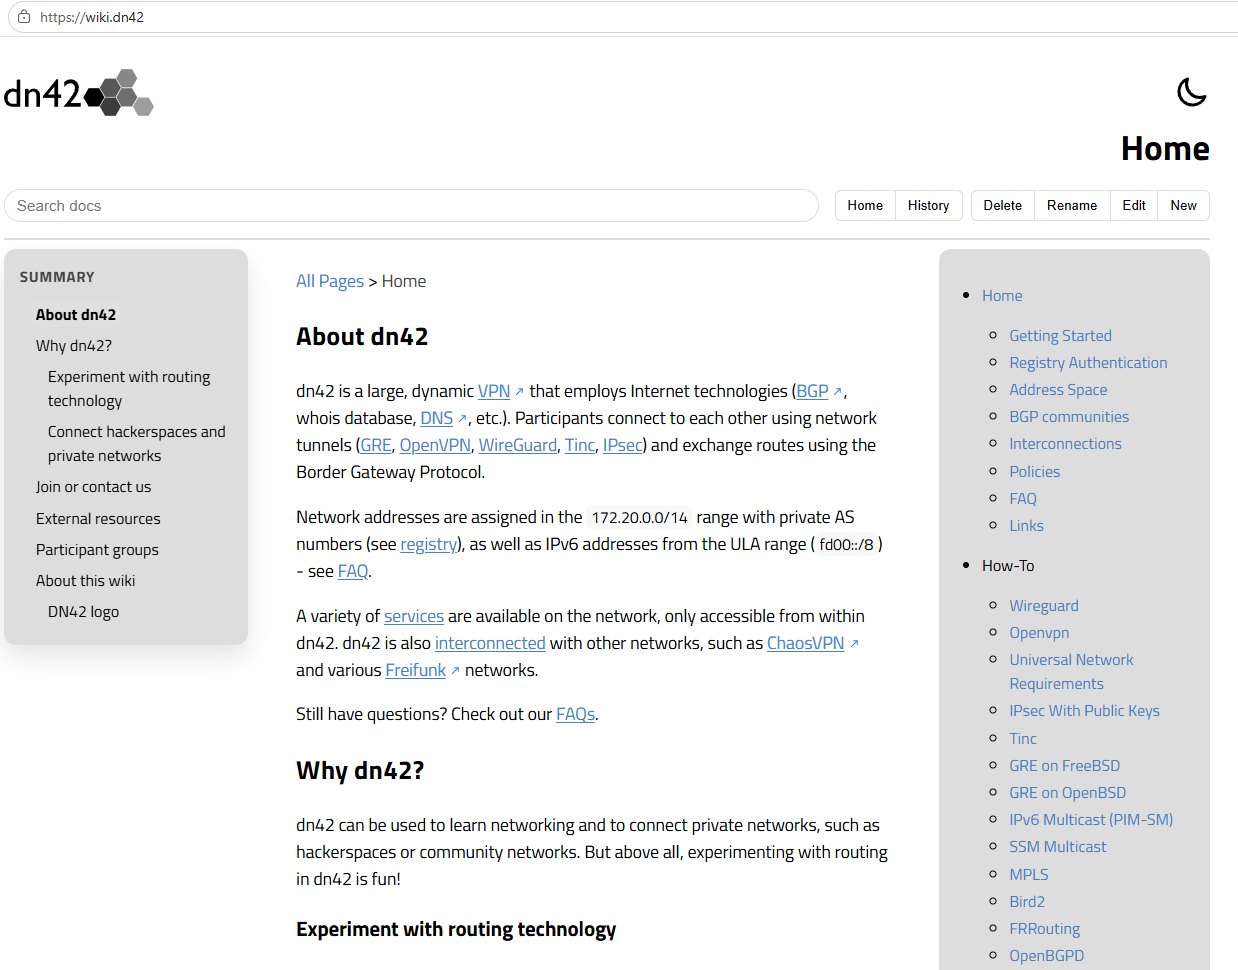Go to About this wiki section
This screenshot has width=1238, height=970.
point(85,581)
